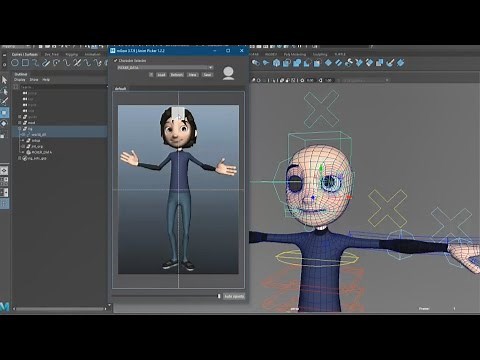Switch to Curves / Surfaces shelf tab

tap(25, 54)
